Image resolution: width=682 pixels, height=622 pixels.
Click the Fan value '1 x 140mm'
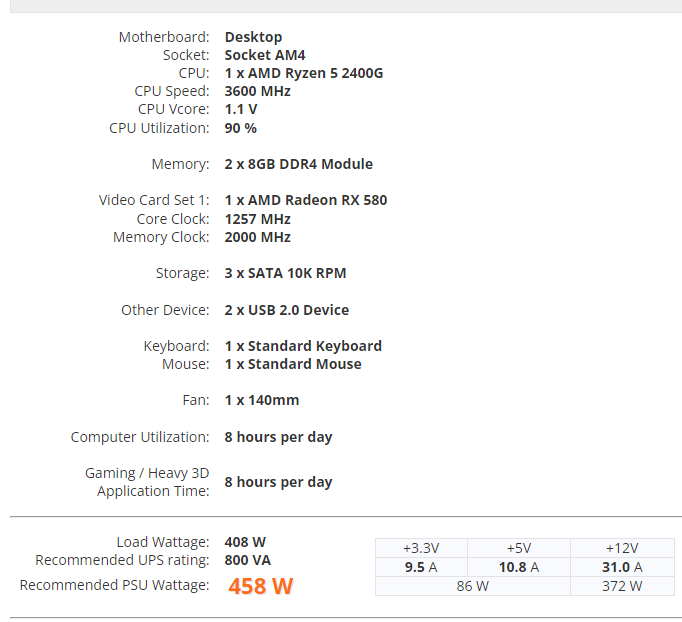click(262, 400)
